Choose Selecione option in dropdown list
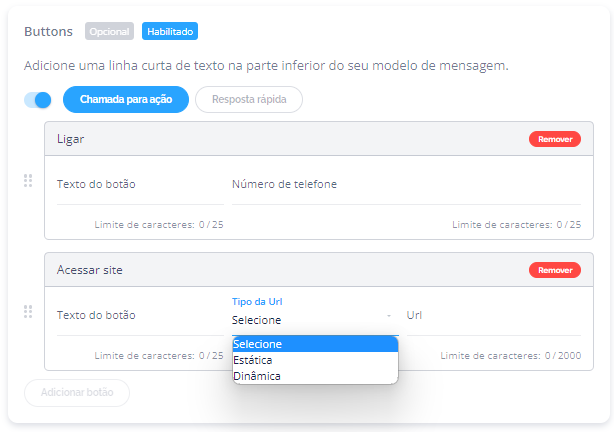614x432 pixels. (314, 344)
